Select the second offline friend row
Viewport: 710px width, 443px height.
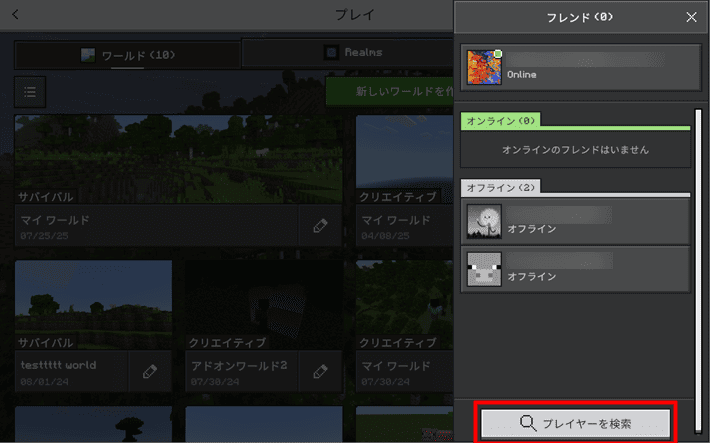(x=576, y=269)
